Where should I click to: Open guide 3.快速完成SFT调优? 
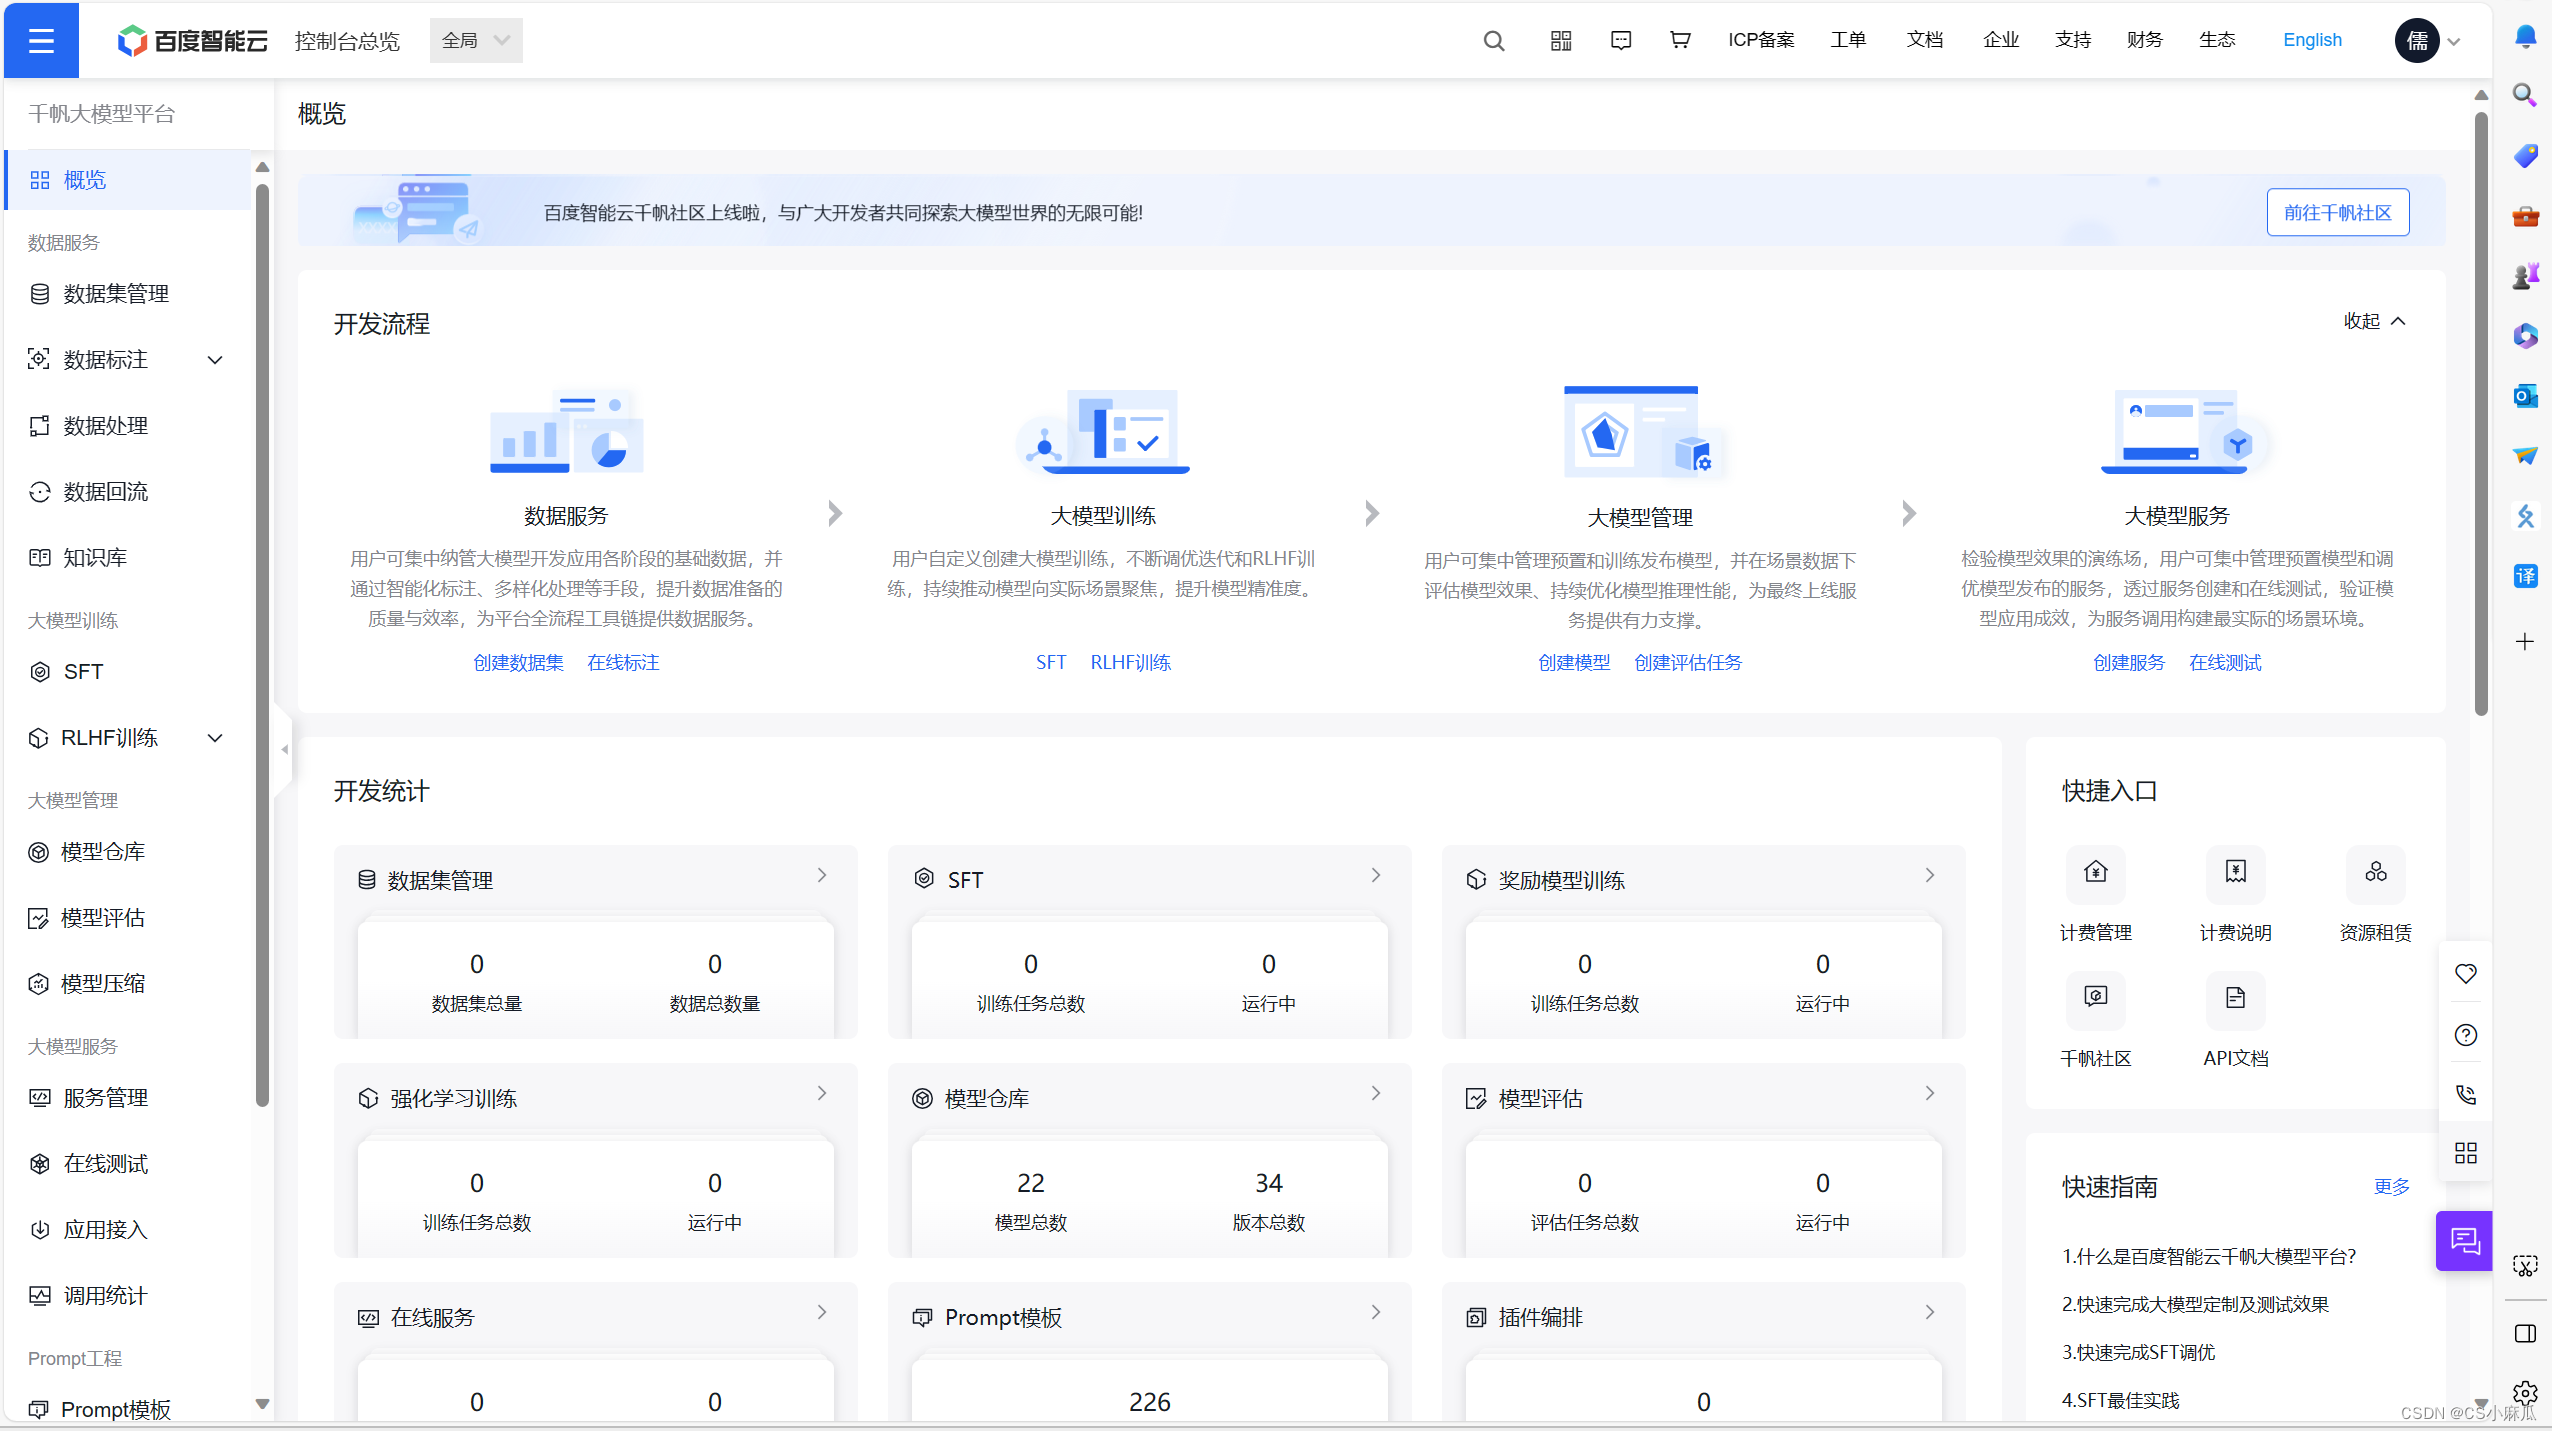click(2138, 1352)
